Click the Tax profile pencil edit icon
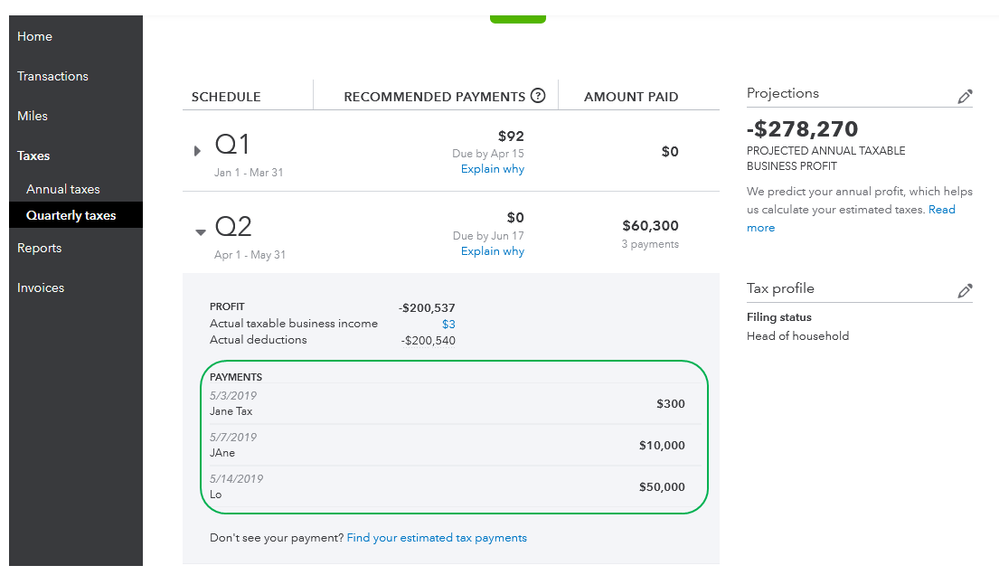 [x=964, y=290]
